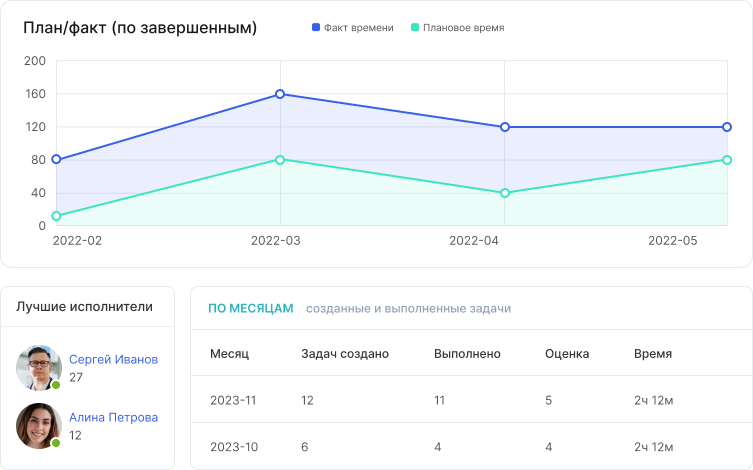Screen dimensions: 753x470
Task: Toggle the Факт времени legend series
Action: coord(353,28)
